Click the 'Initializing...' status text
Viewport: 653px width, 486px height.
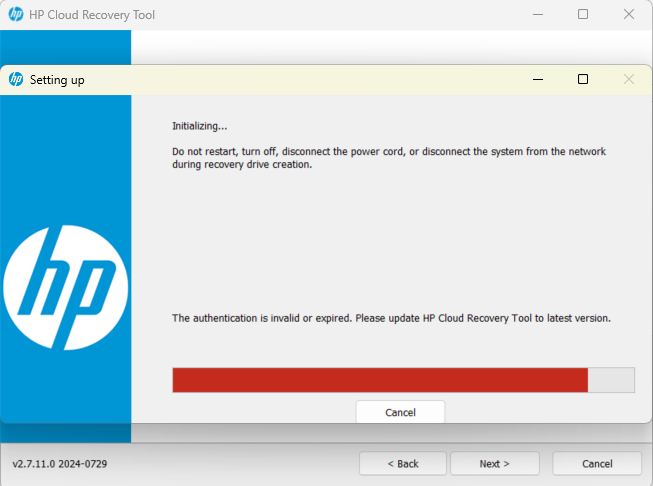click(x=199, y=126)
